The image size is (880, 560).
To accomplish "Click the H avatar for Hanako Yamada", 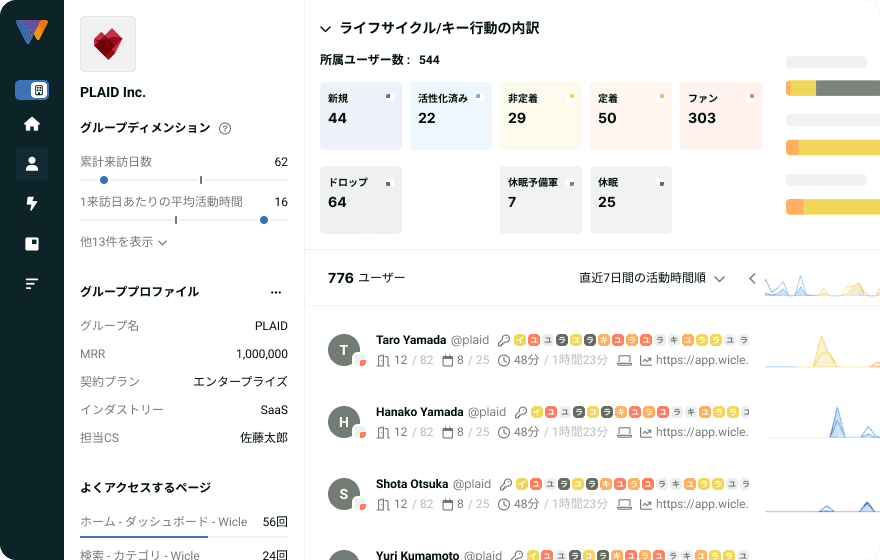I will coord(344,422).
